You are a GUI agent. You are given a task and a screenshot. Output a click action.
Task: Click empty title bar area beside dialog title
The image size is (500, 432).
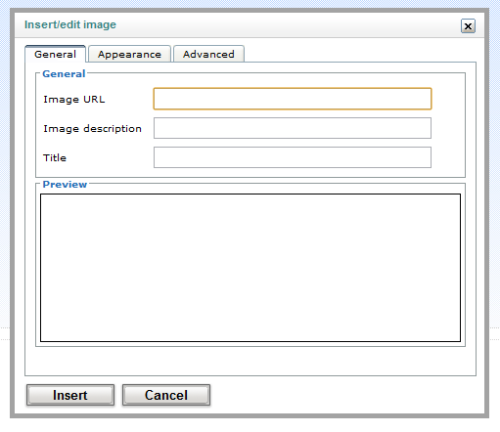coord(287,25)
